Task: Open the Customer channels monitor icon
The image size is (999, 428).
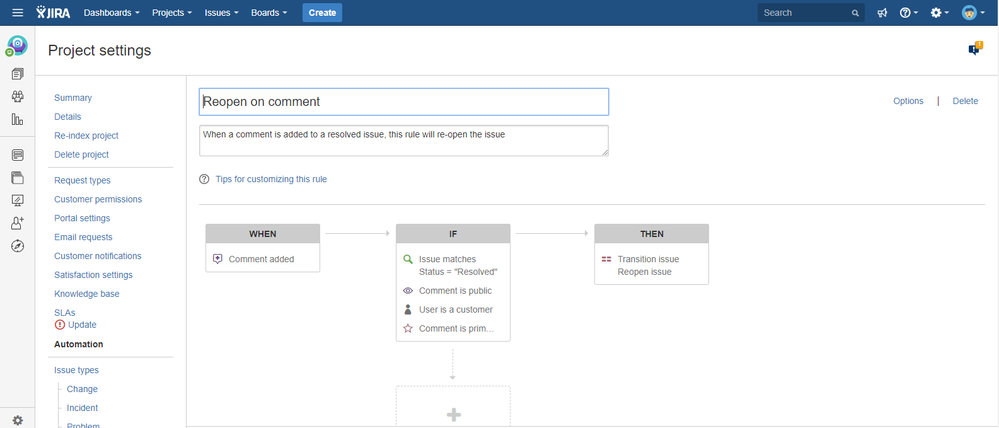Action: pyautogui.click(x=18, y=201)
